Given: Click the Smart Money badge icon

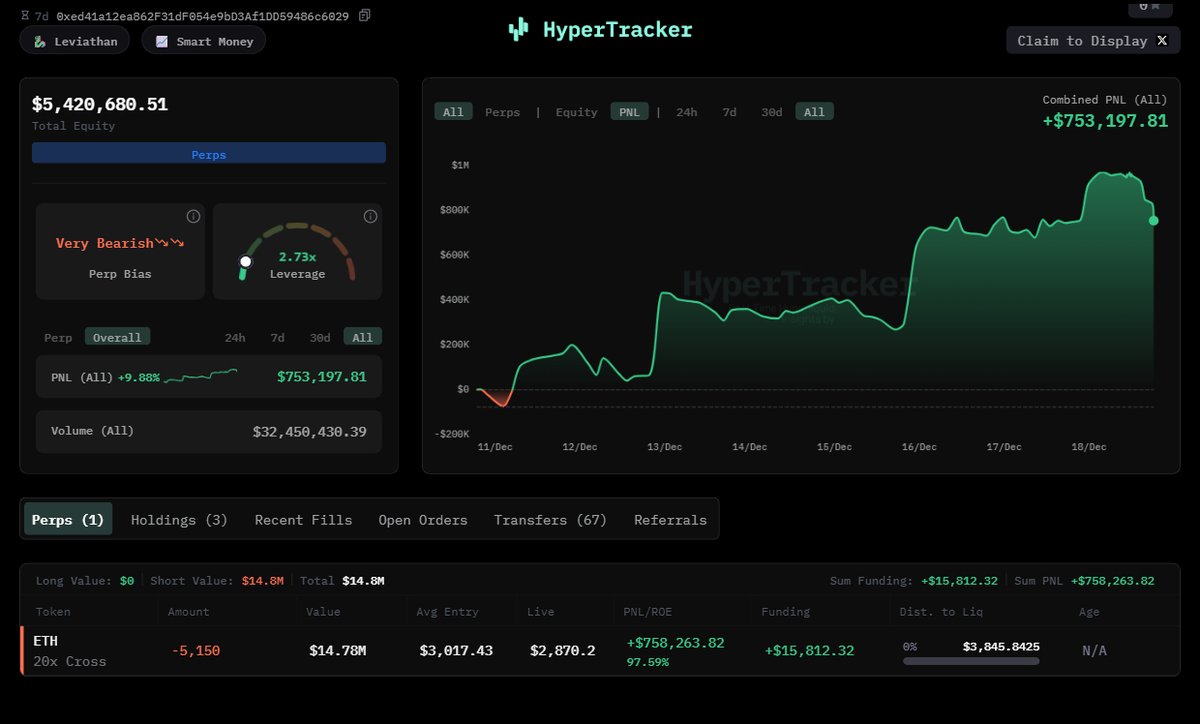Looking at the screenshot, I should [x=162, y=42].
